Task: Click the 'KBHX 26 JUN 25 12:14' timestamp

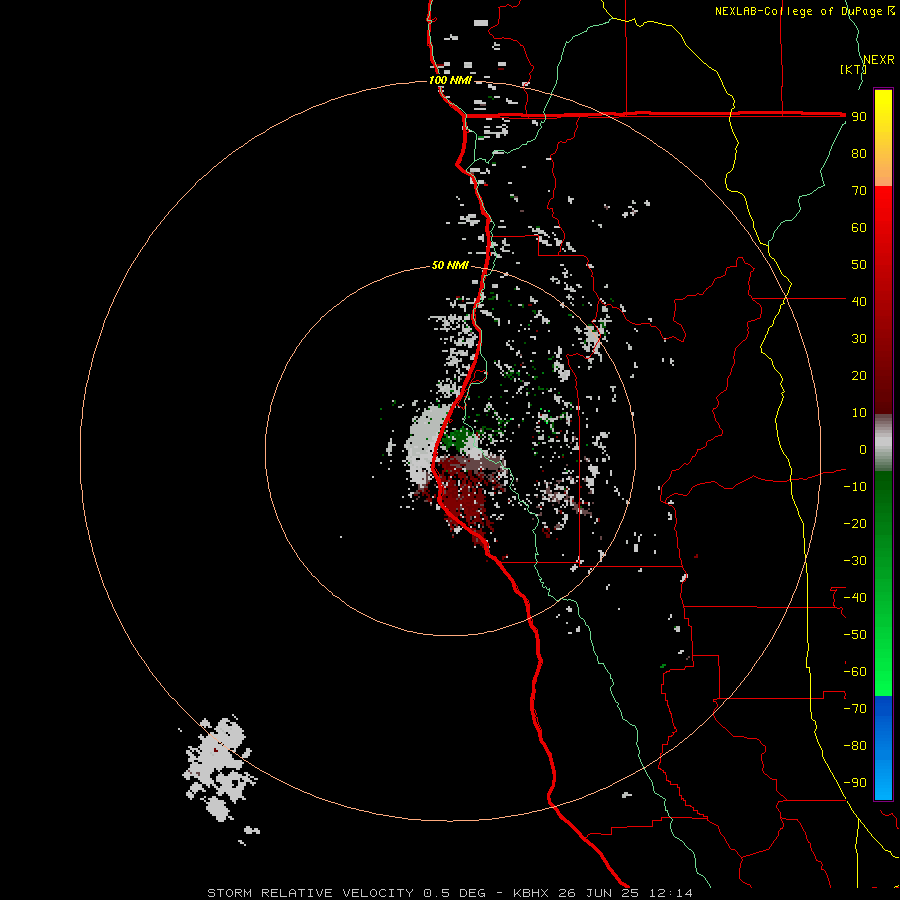Action: (x=603, y=893)
